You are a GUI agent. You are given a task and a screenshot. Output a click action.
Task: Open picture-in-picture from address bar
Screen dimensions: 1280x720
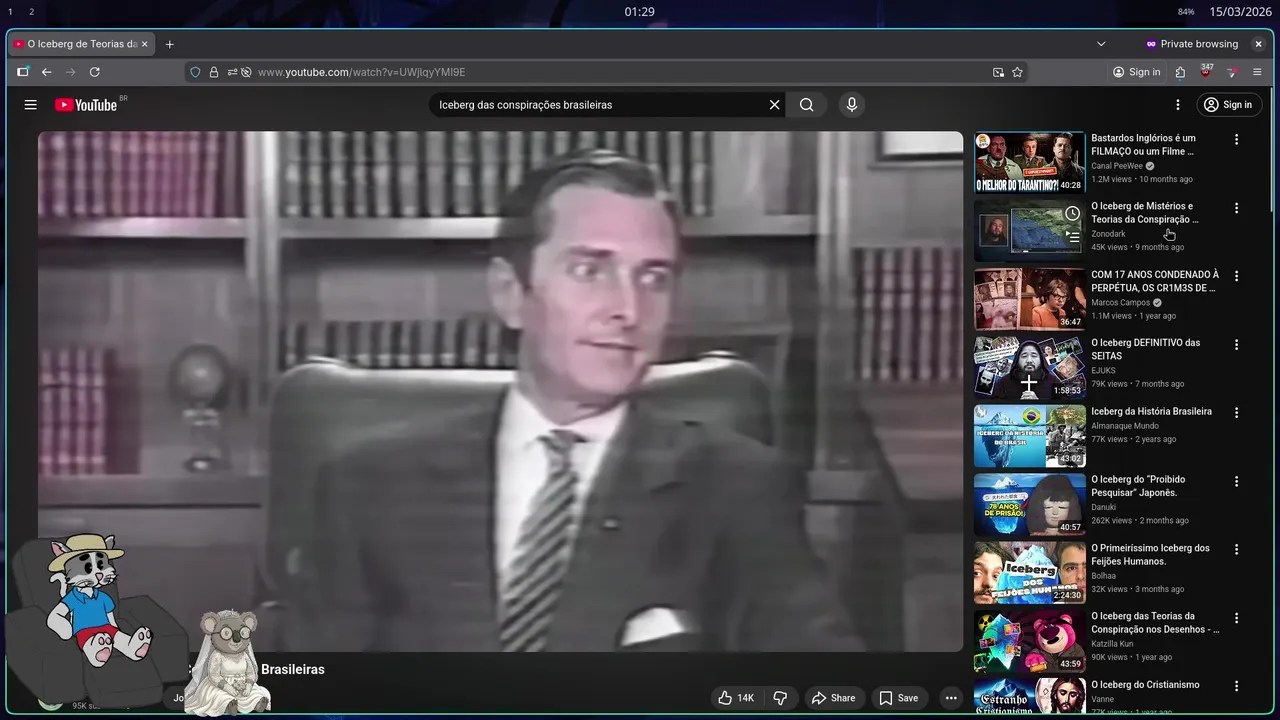[998, 72]
